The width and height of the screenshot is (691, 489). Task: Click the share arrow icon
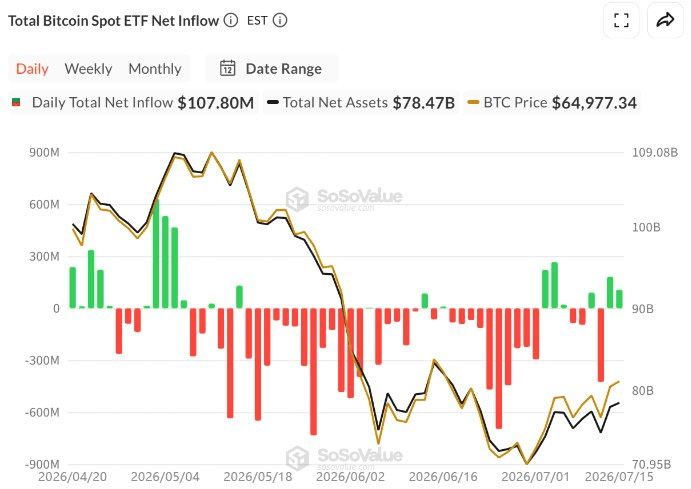(x=665, y=20)
